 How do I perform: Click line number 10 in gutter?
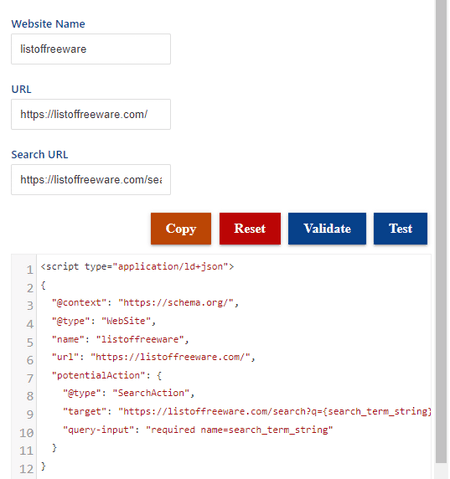click(x=26, y=433)
